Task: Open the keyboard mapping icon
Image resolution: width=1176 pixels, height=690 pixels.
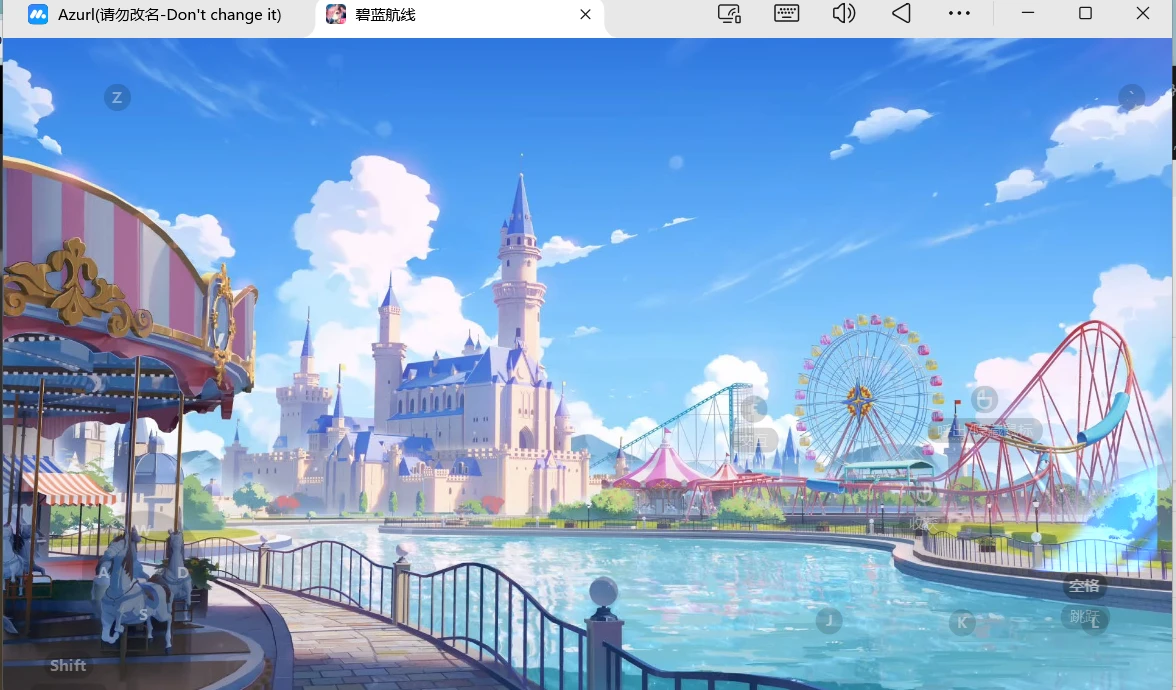Action: coord(786,14)
